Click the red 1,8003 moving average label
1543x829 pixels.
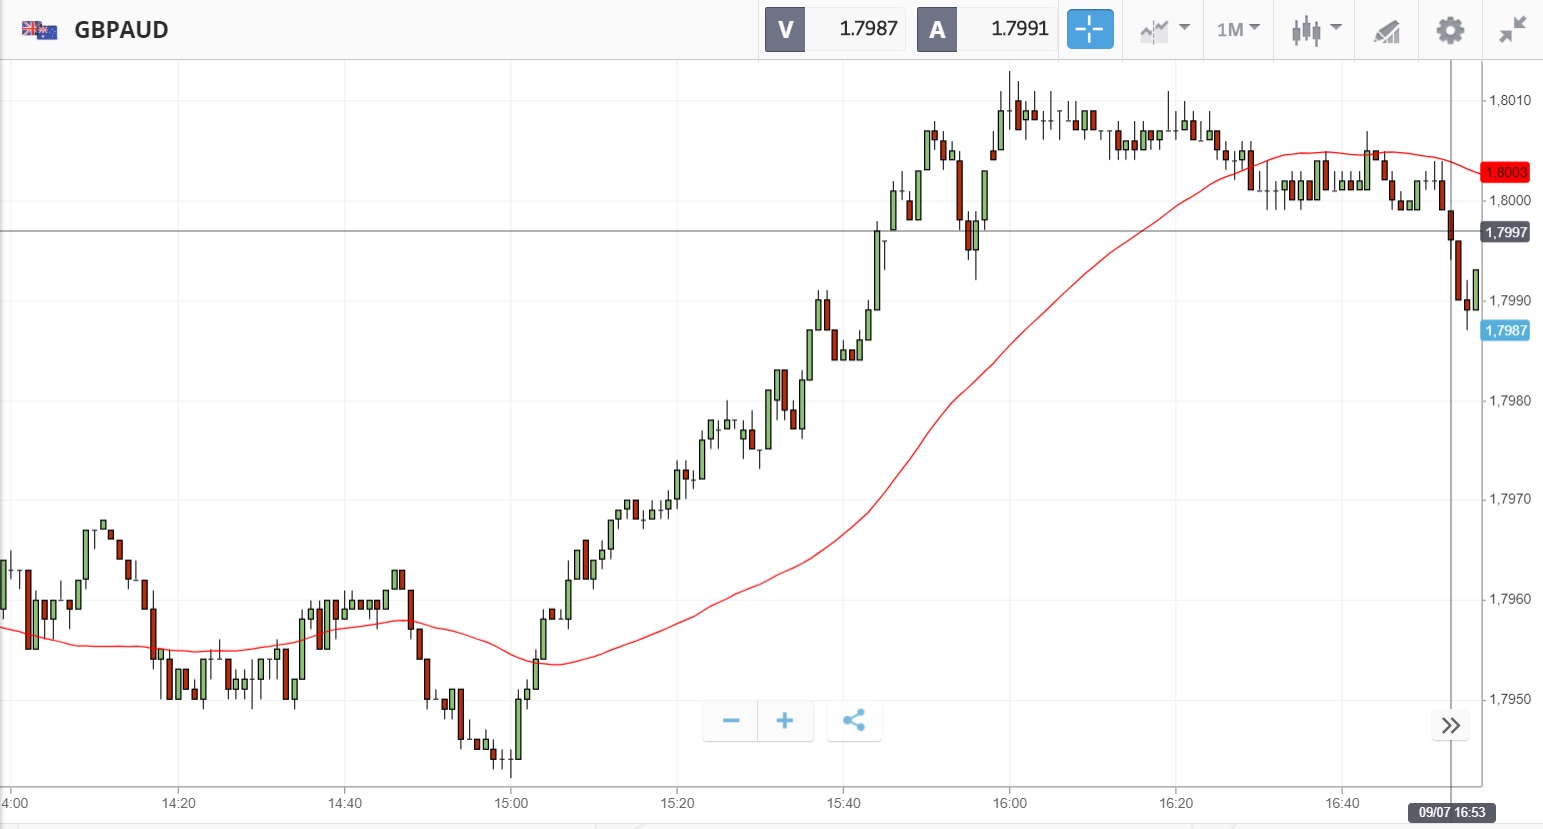(x=1505, y=172)
